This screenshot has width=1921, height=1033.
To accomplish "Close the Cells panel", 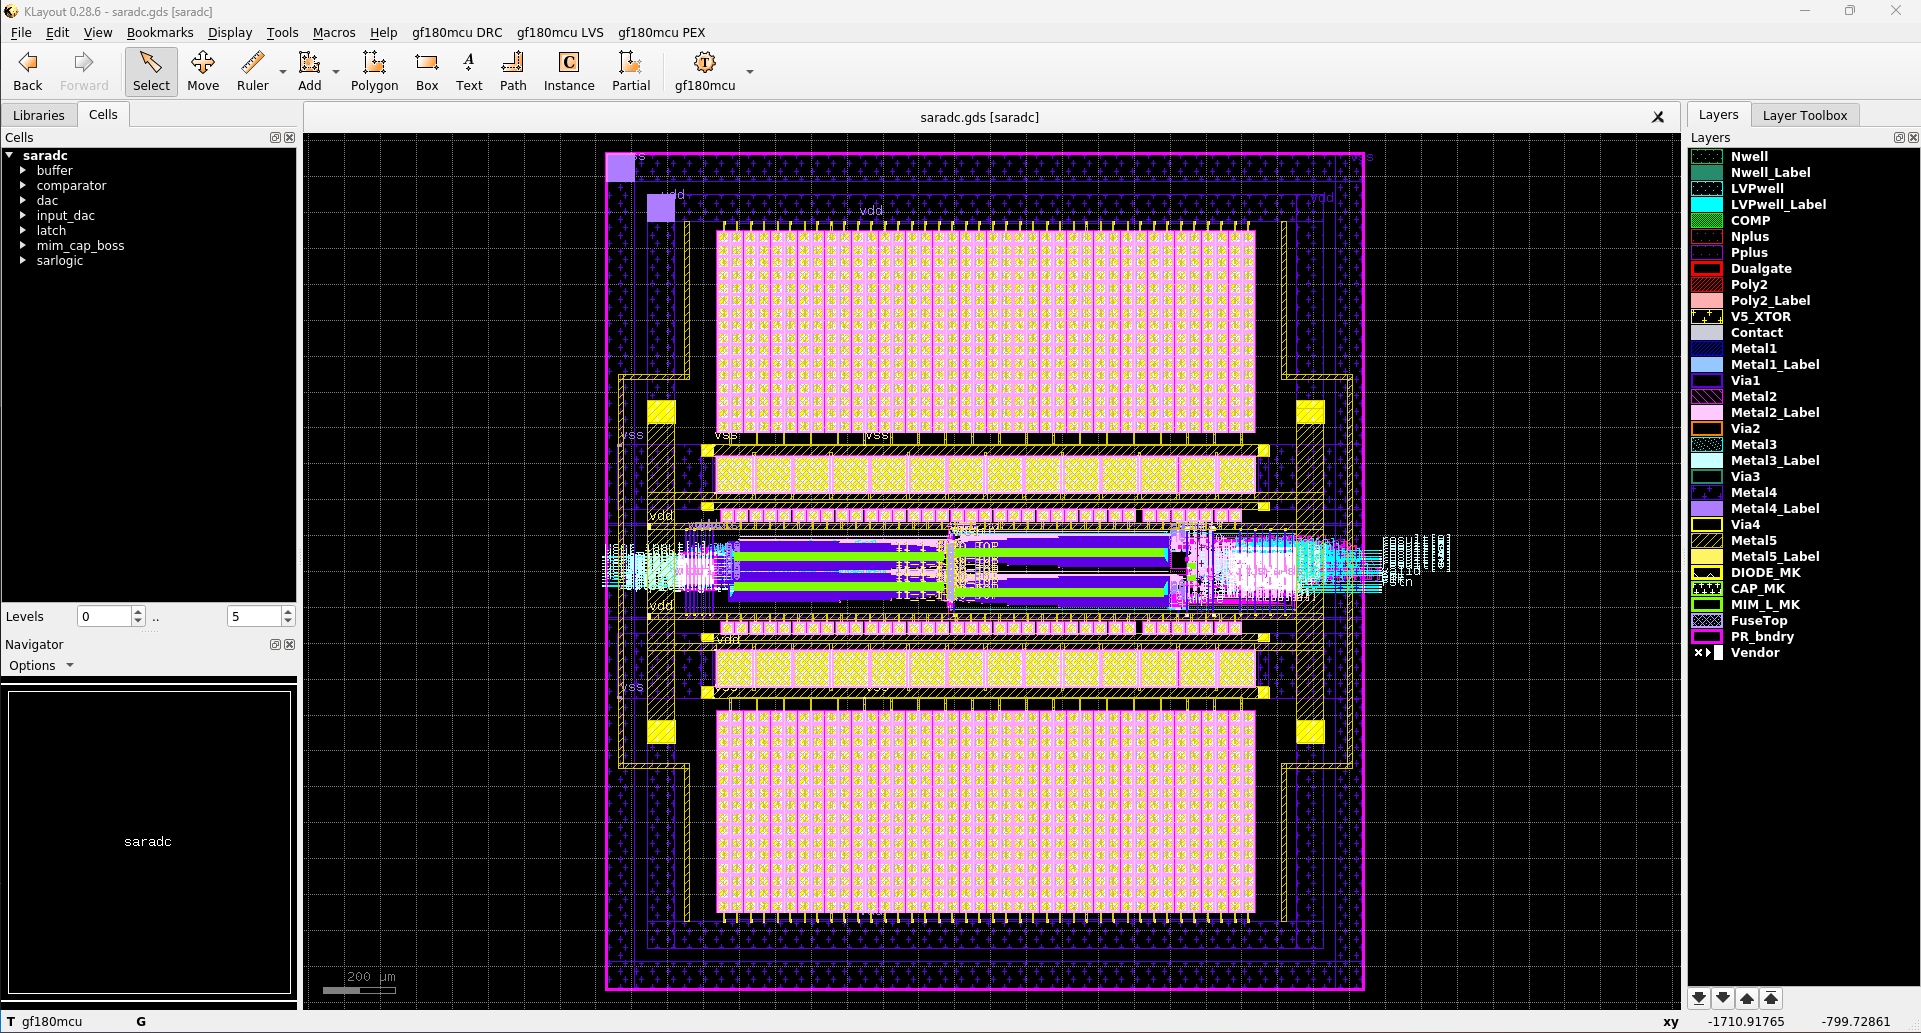I will click(289, 138).
